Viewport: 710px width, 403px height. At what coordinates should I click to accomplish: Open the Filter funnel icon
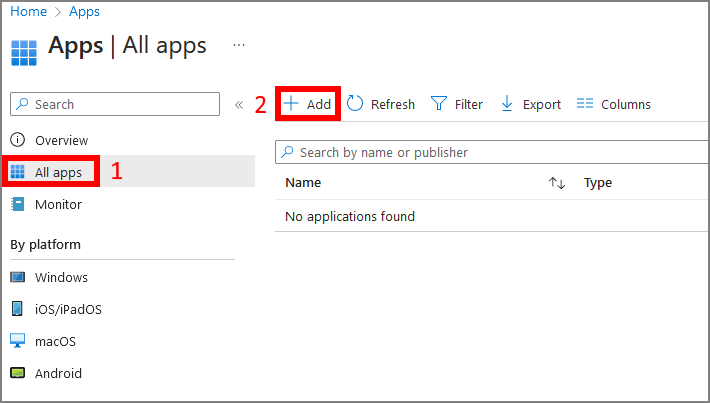point(438,104)
